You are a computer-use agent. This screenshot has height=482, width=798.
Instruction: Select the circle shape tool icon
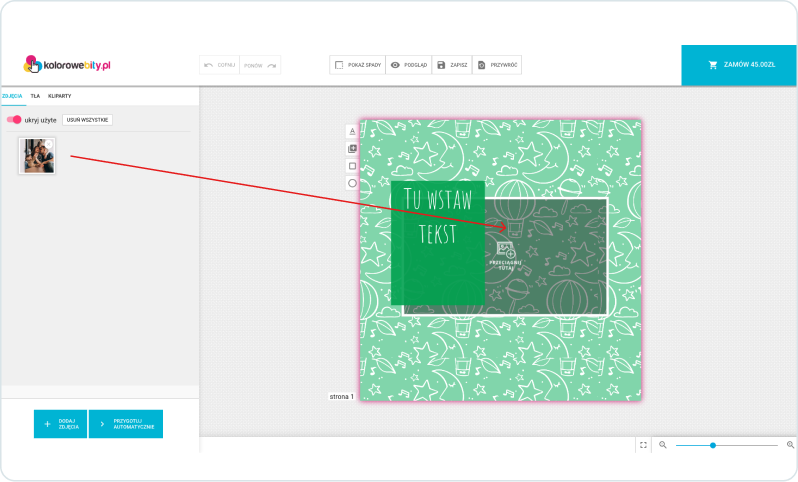click(352, 183)
